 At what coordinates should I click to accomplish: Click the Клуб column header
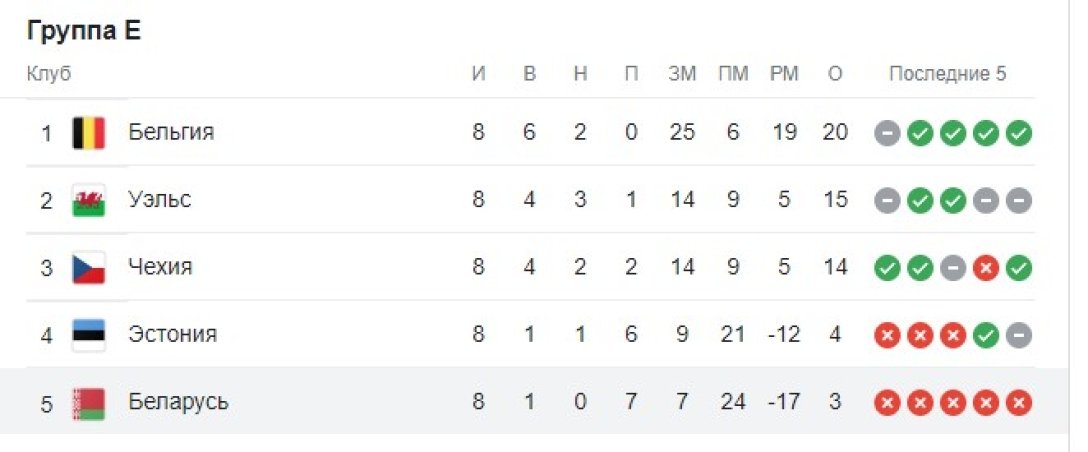(49, 74)
